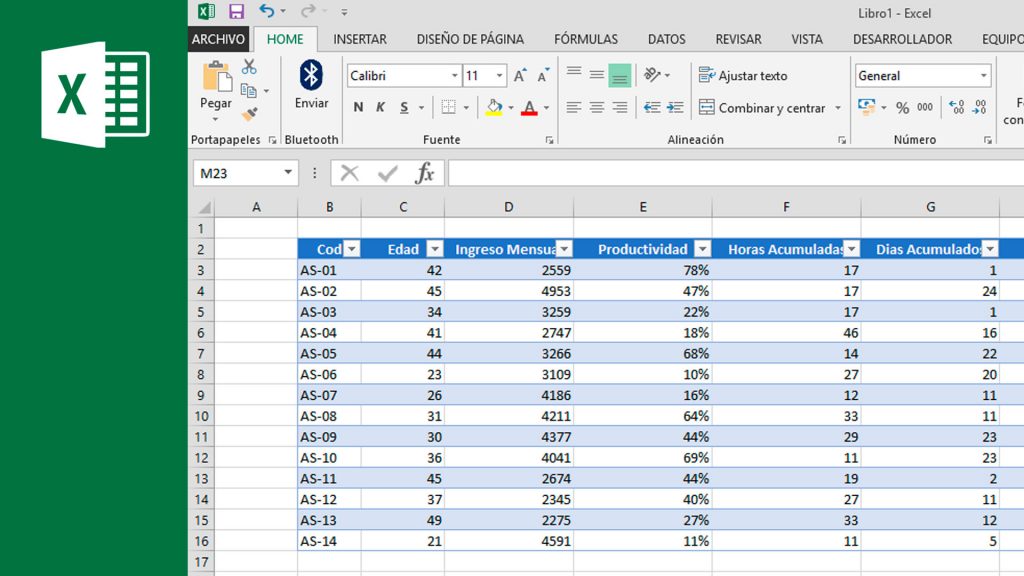Toggle underline with the S button

pos(403,104)
